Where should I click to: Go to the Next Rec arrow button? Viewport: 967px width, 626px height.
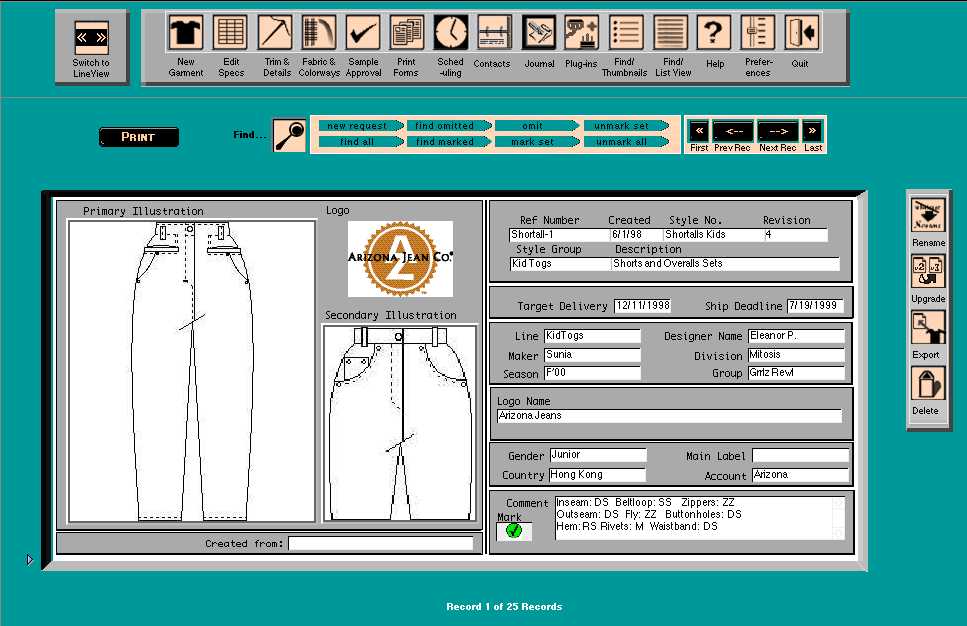(776, 131)
